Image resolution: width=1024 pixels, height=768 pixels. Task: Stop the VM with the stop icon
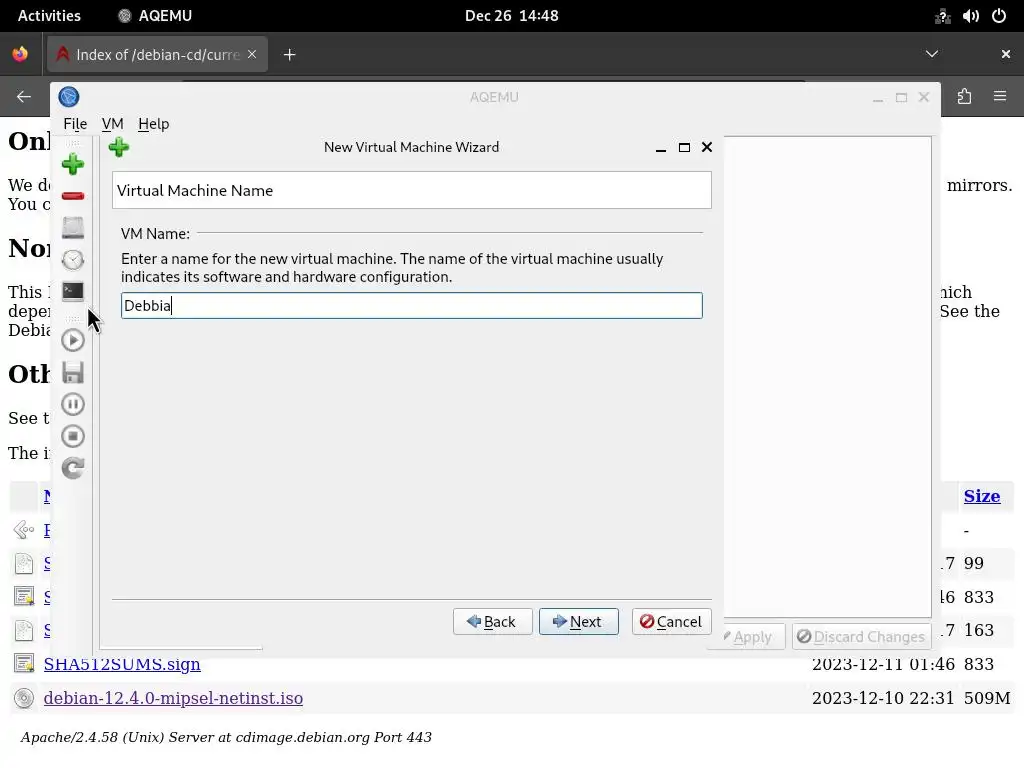click(72, 436)
